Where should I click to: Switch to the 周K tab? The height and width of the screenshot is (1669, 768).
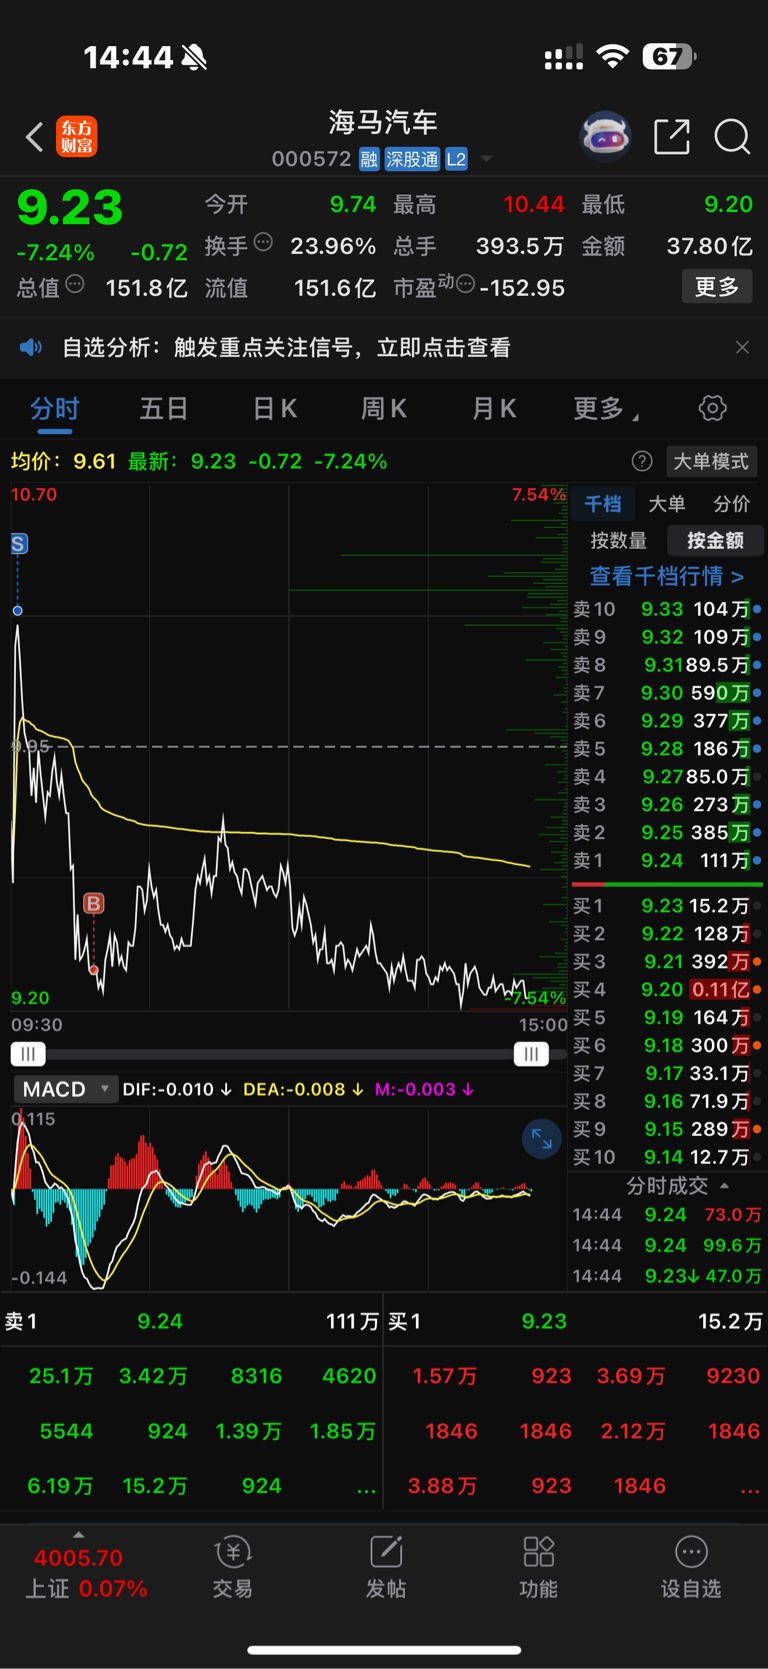click(x=384, y=408)
